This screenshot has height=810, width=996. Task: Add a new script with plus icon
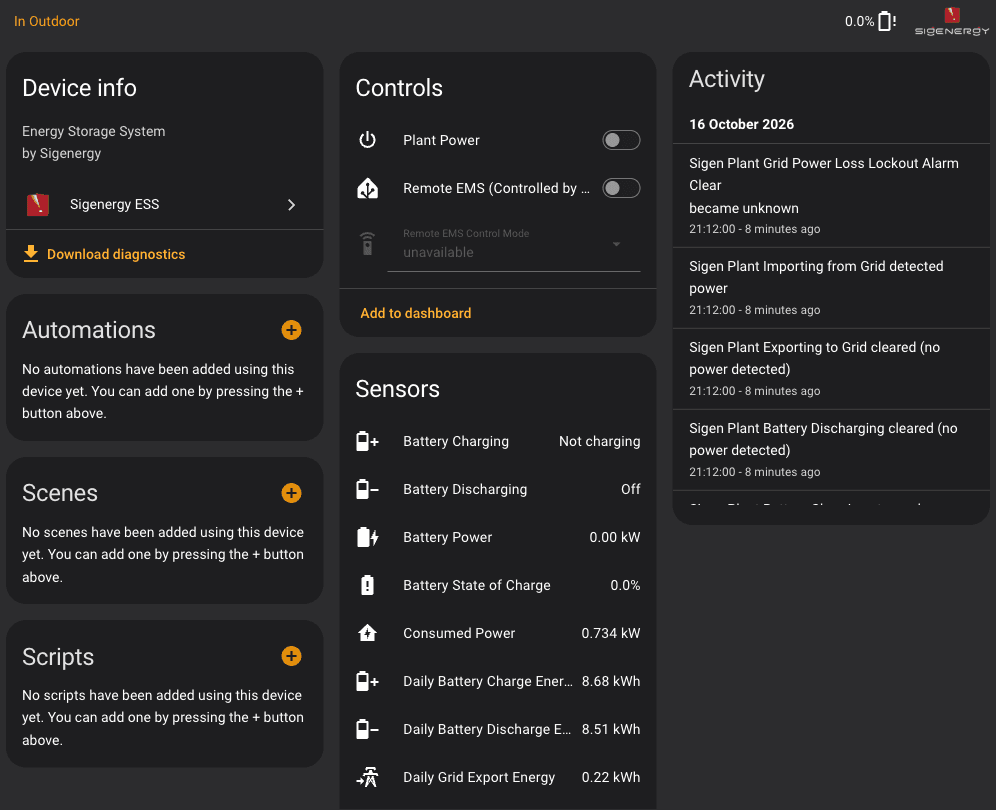pos(292,656)
